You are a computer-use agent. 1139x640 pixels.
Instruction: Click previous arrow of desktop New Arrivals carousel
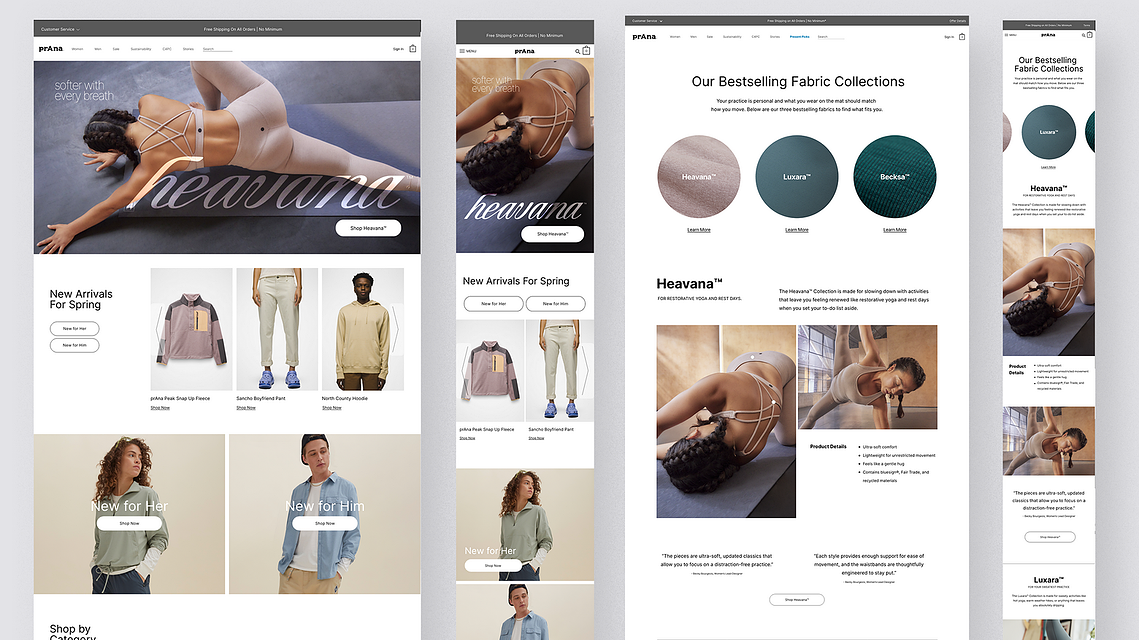click(158, 329)
